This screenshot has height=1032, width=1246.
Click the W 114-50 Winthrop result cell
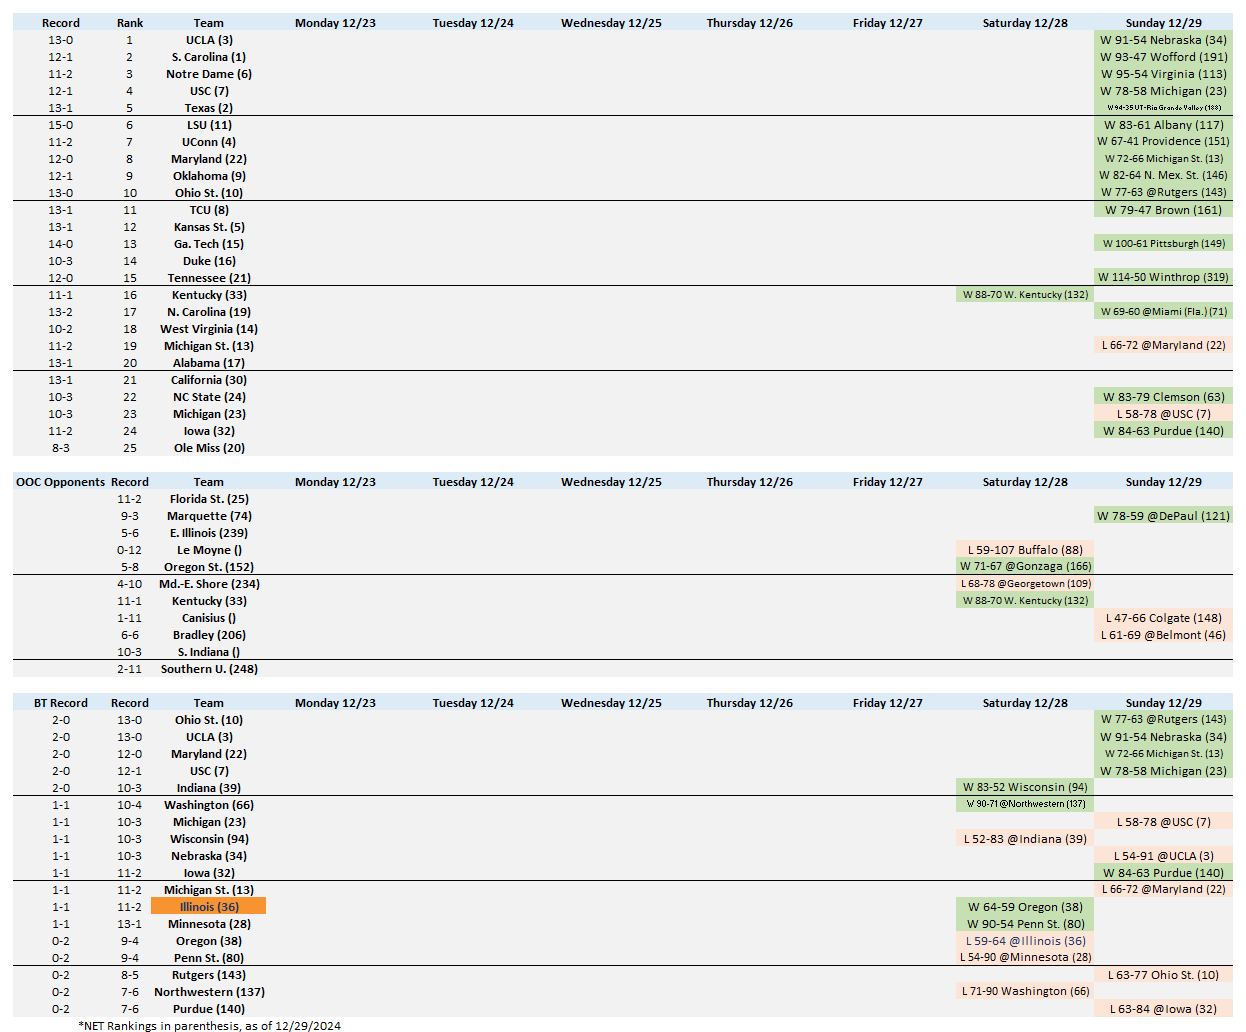(1163, 277)
